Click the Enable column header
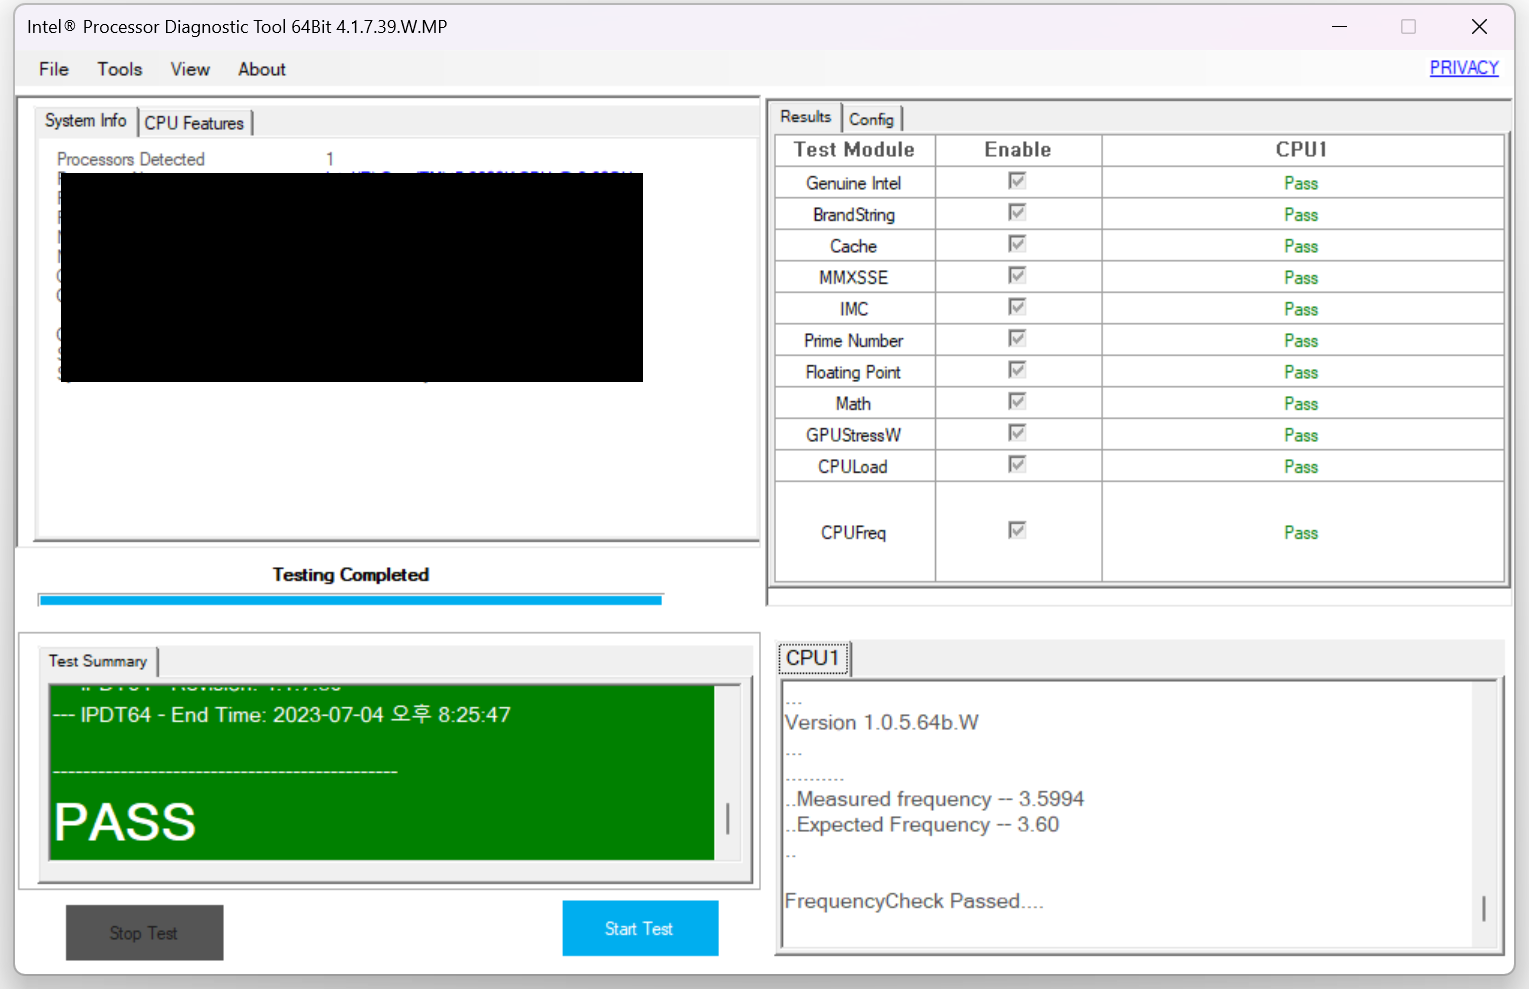Image resolution: width=1529 pixels, height=989 pixels. 1018,150
